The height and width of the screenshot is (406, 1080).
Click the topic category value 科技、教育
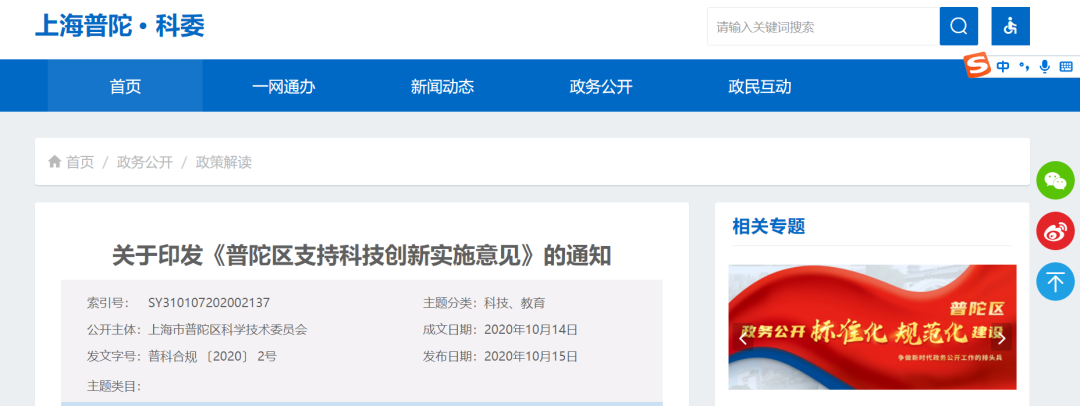pos(515,303)
